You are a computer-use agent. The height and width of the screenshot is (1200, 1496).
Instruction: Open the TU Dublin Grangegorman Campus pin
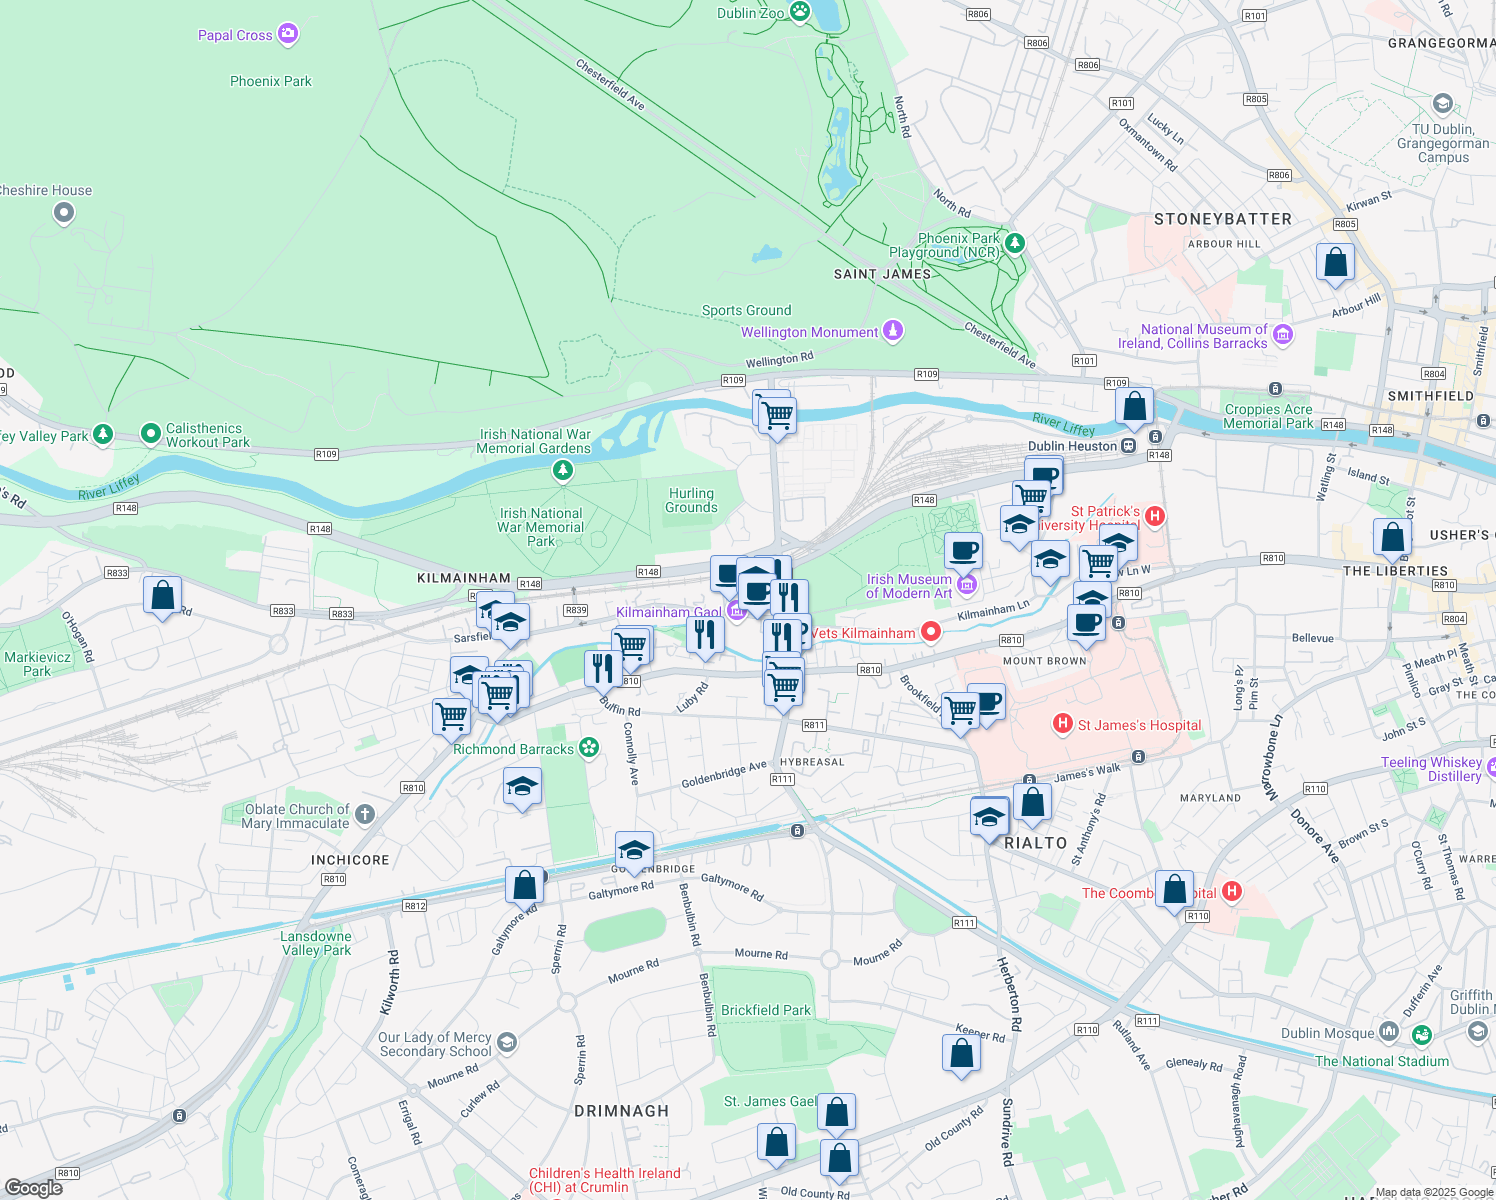(1442, 103)
